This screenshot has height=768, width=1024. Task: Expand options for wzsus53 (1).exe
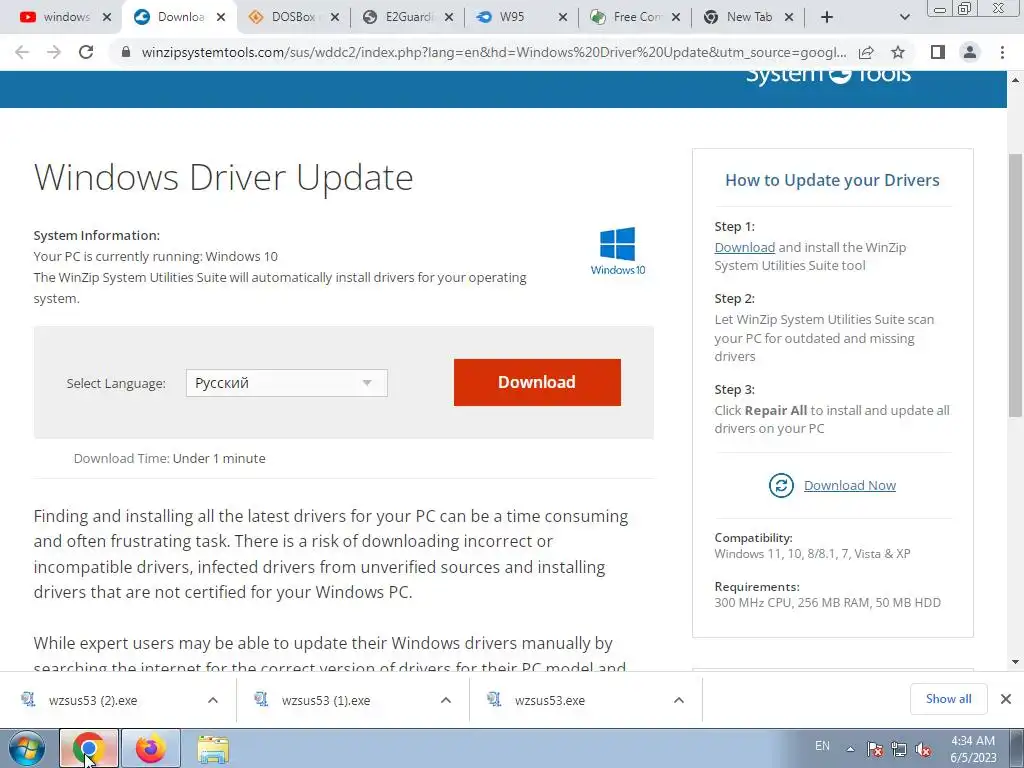(446, 700)
